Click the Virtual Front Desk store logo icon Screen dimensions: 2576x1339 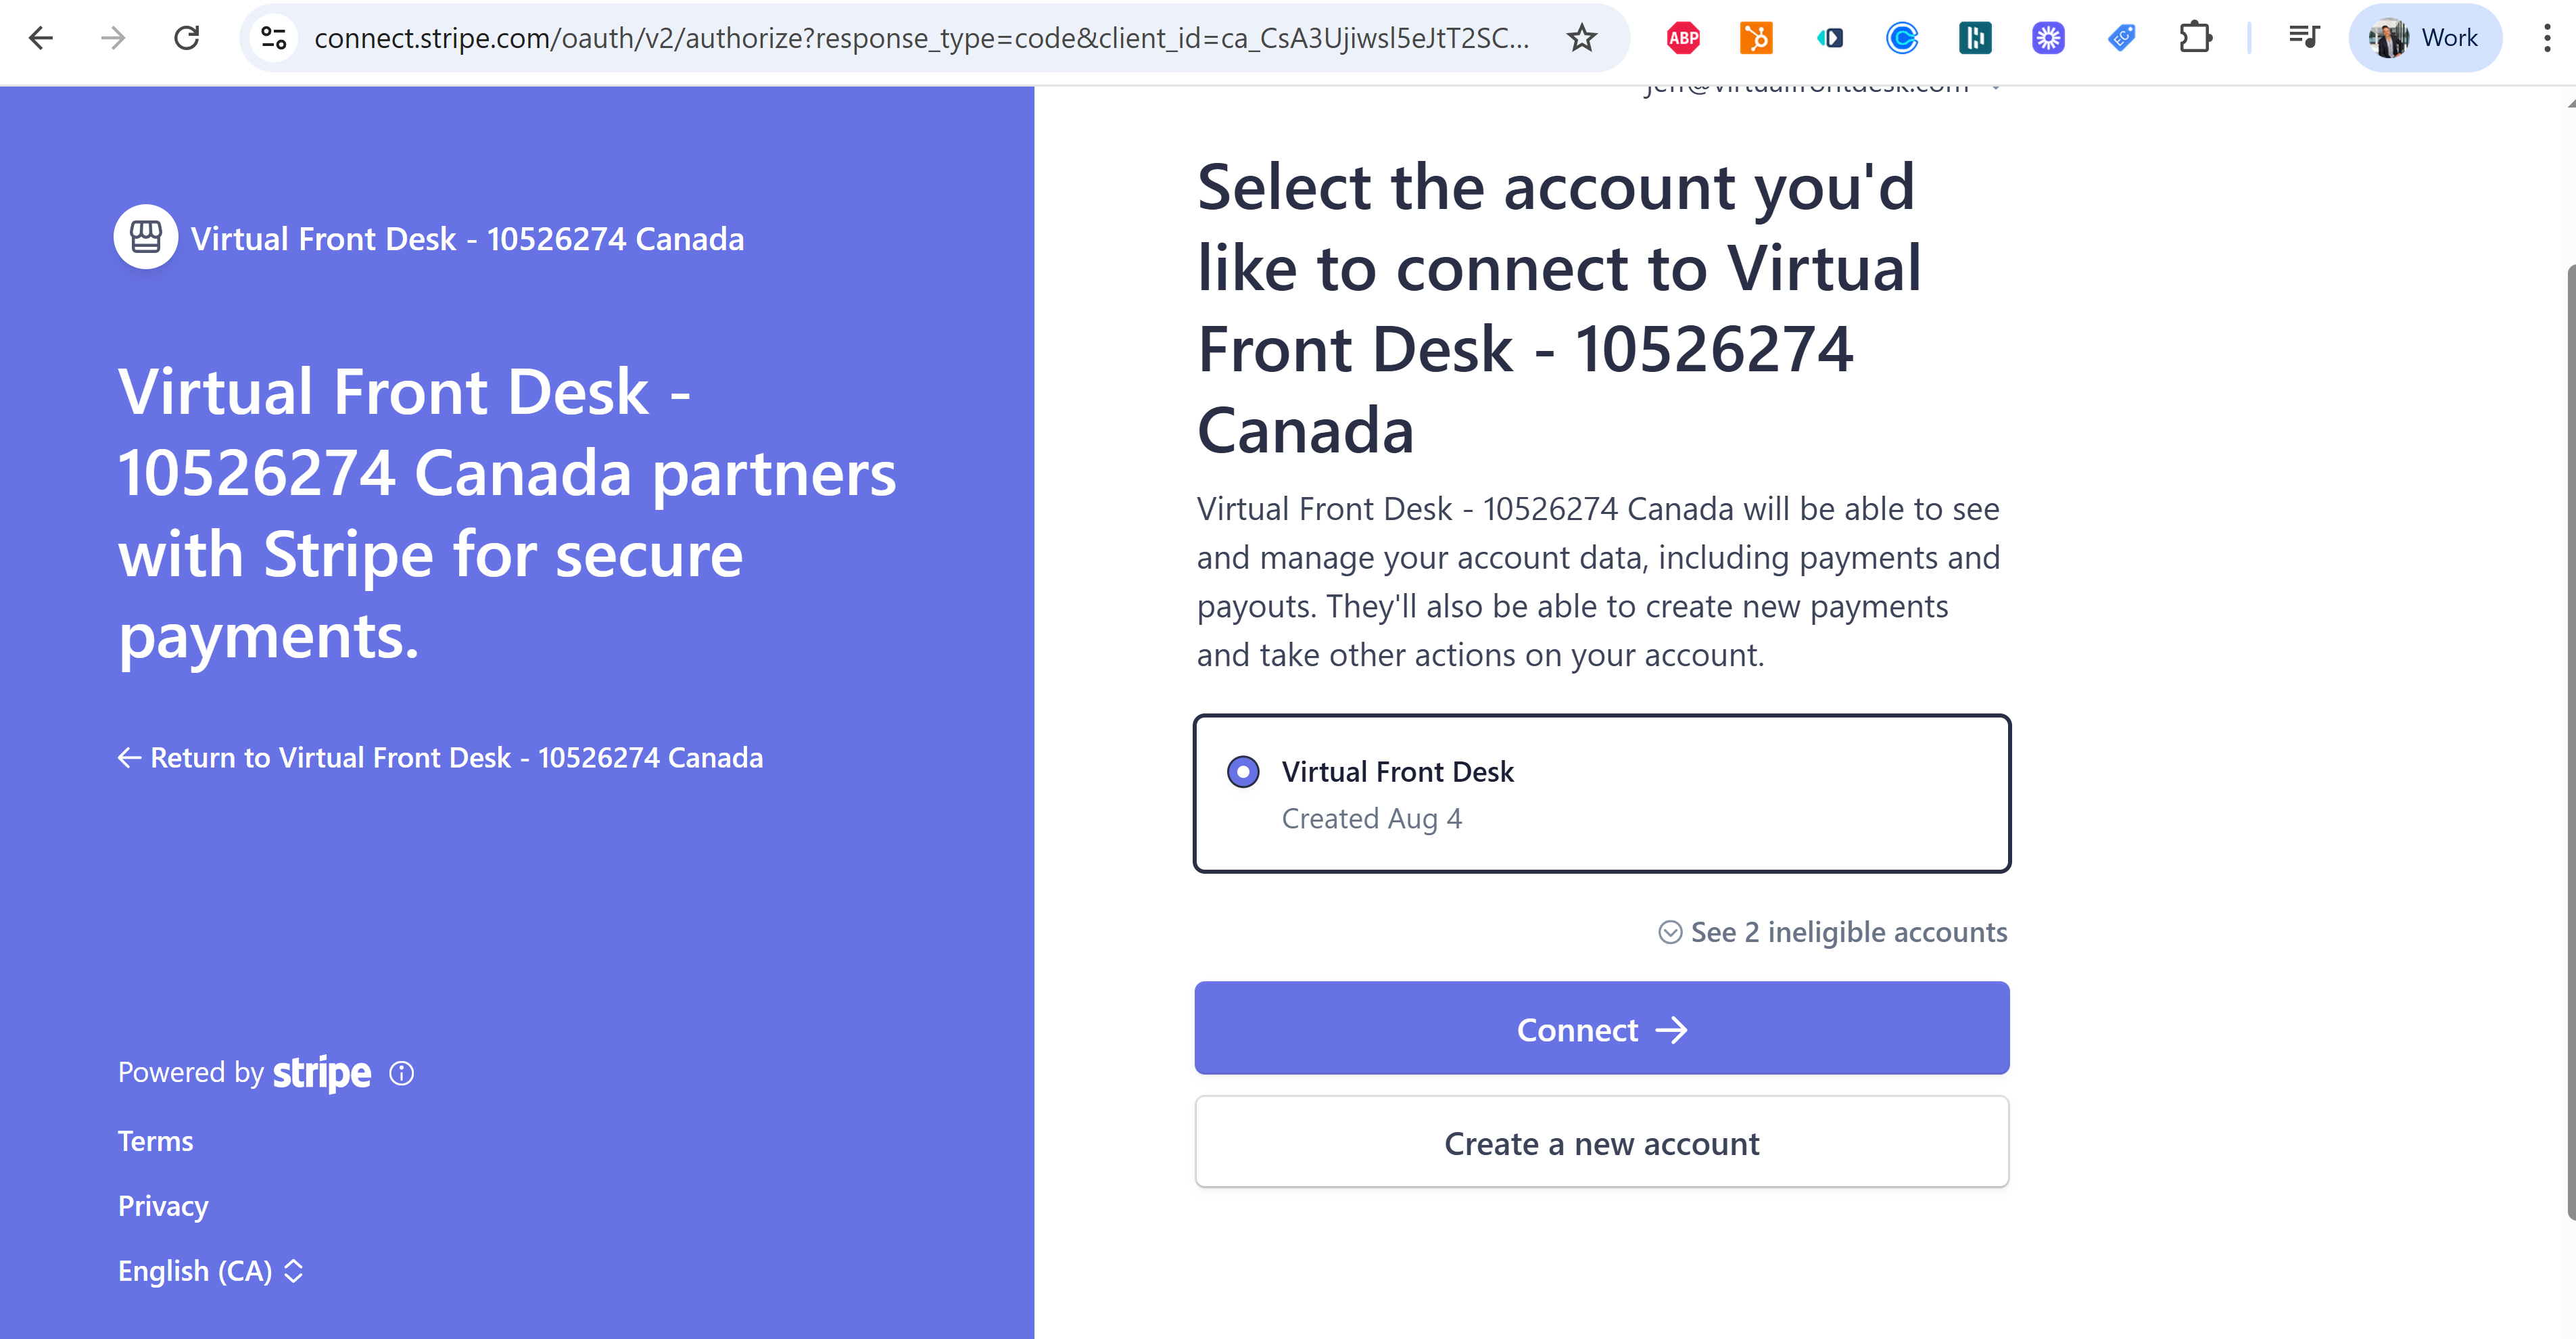[146, 237]
